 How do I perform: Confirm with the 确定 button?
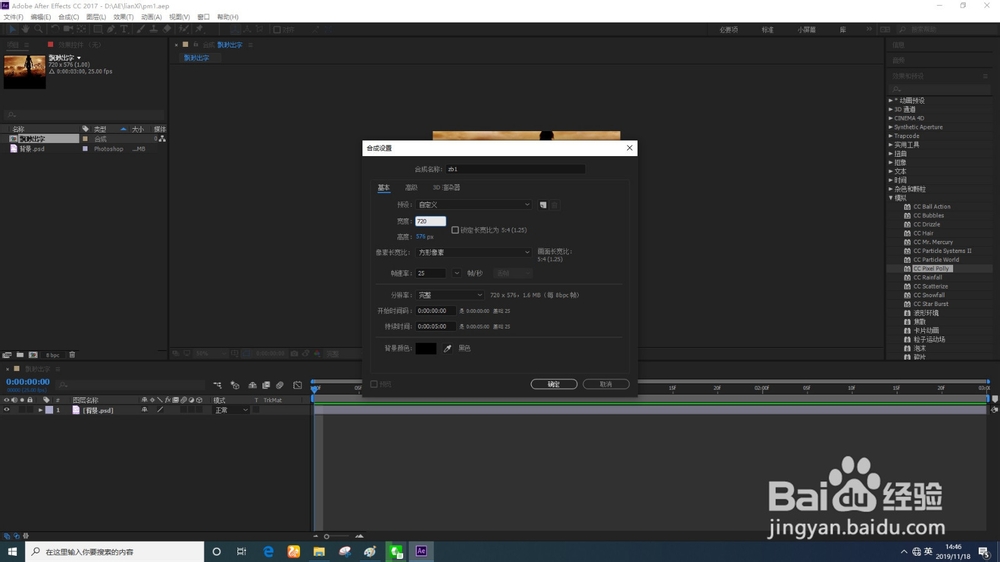(x=554, y=384)
